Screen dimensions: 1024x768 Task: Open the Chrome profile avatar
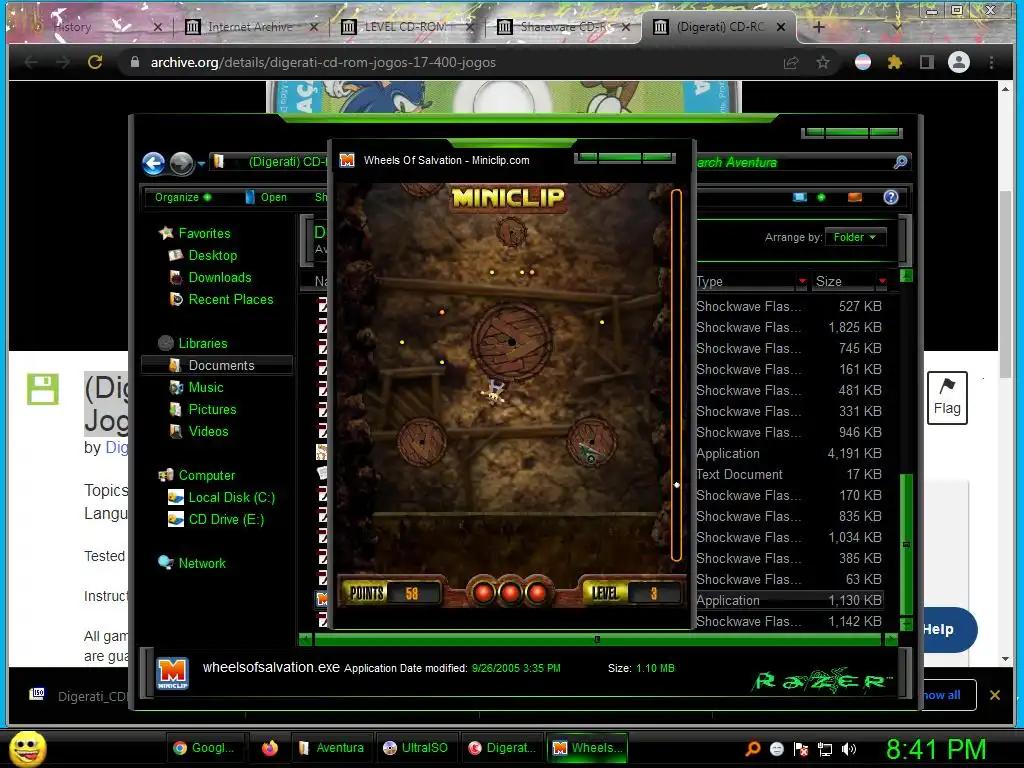coord(959,62)
